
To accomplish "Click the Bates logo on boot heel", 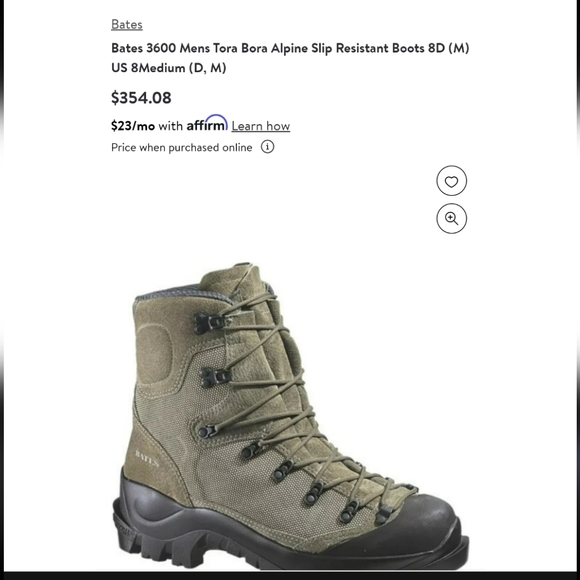I will click(147, 458).
